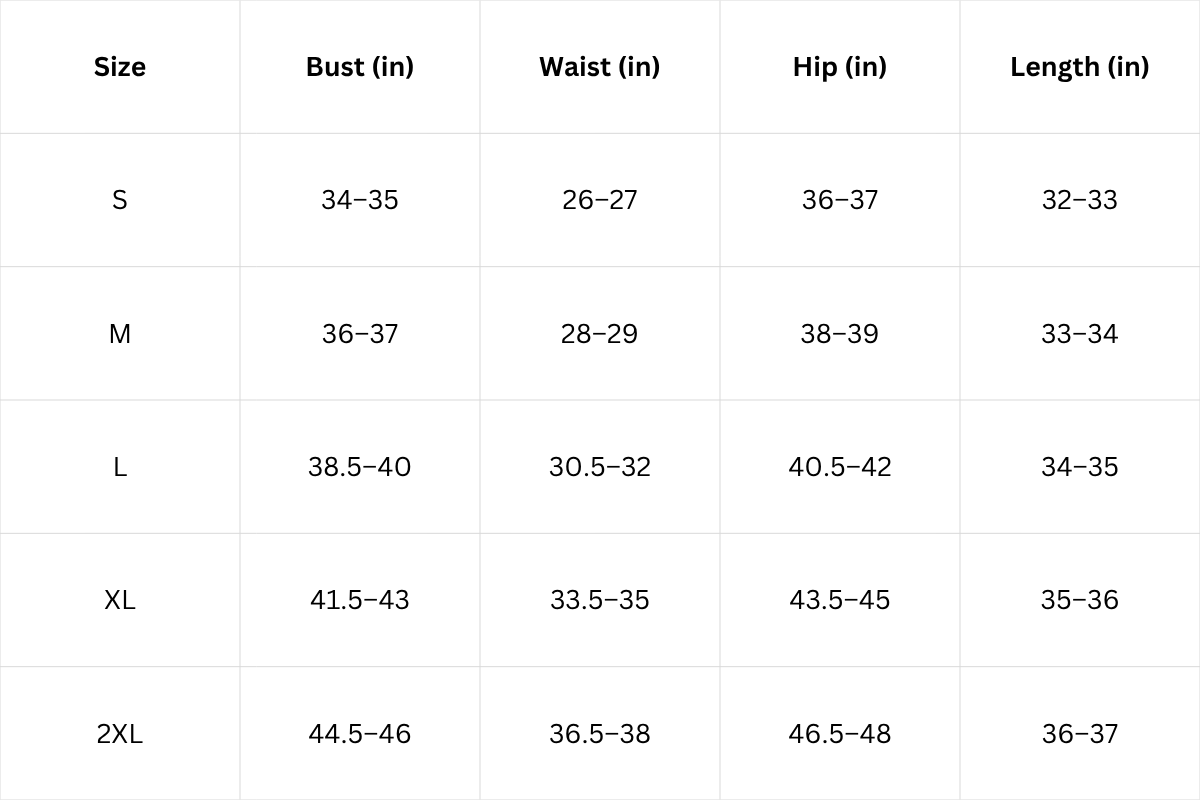Select hip value 46.5–48 cell
The image size is (1200, 800).
[x=840, y=734]
